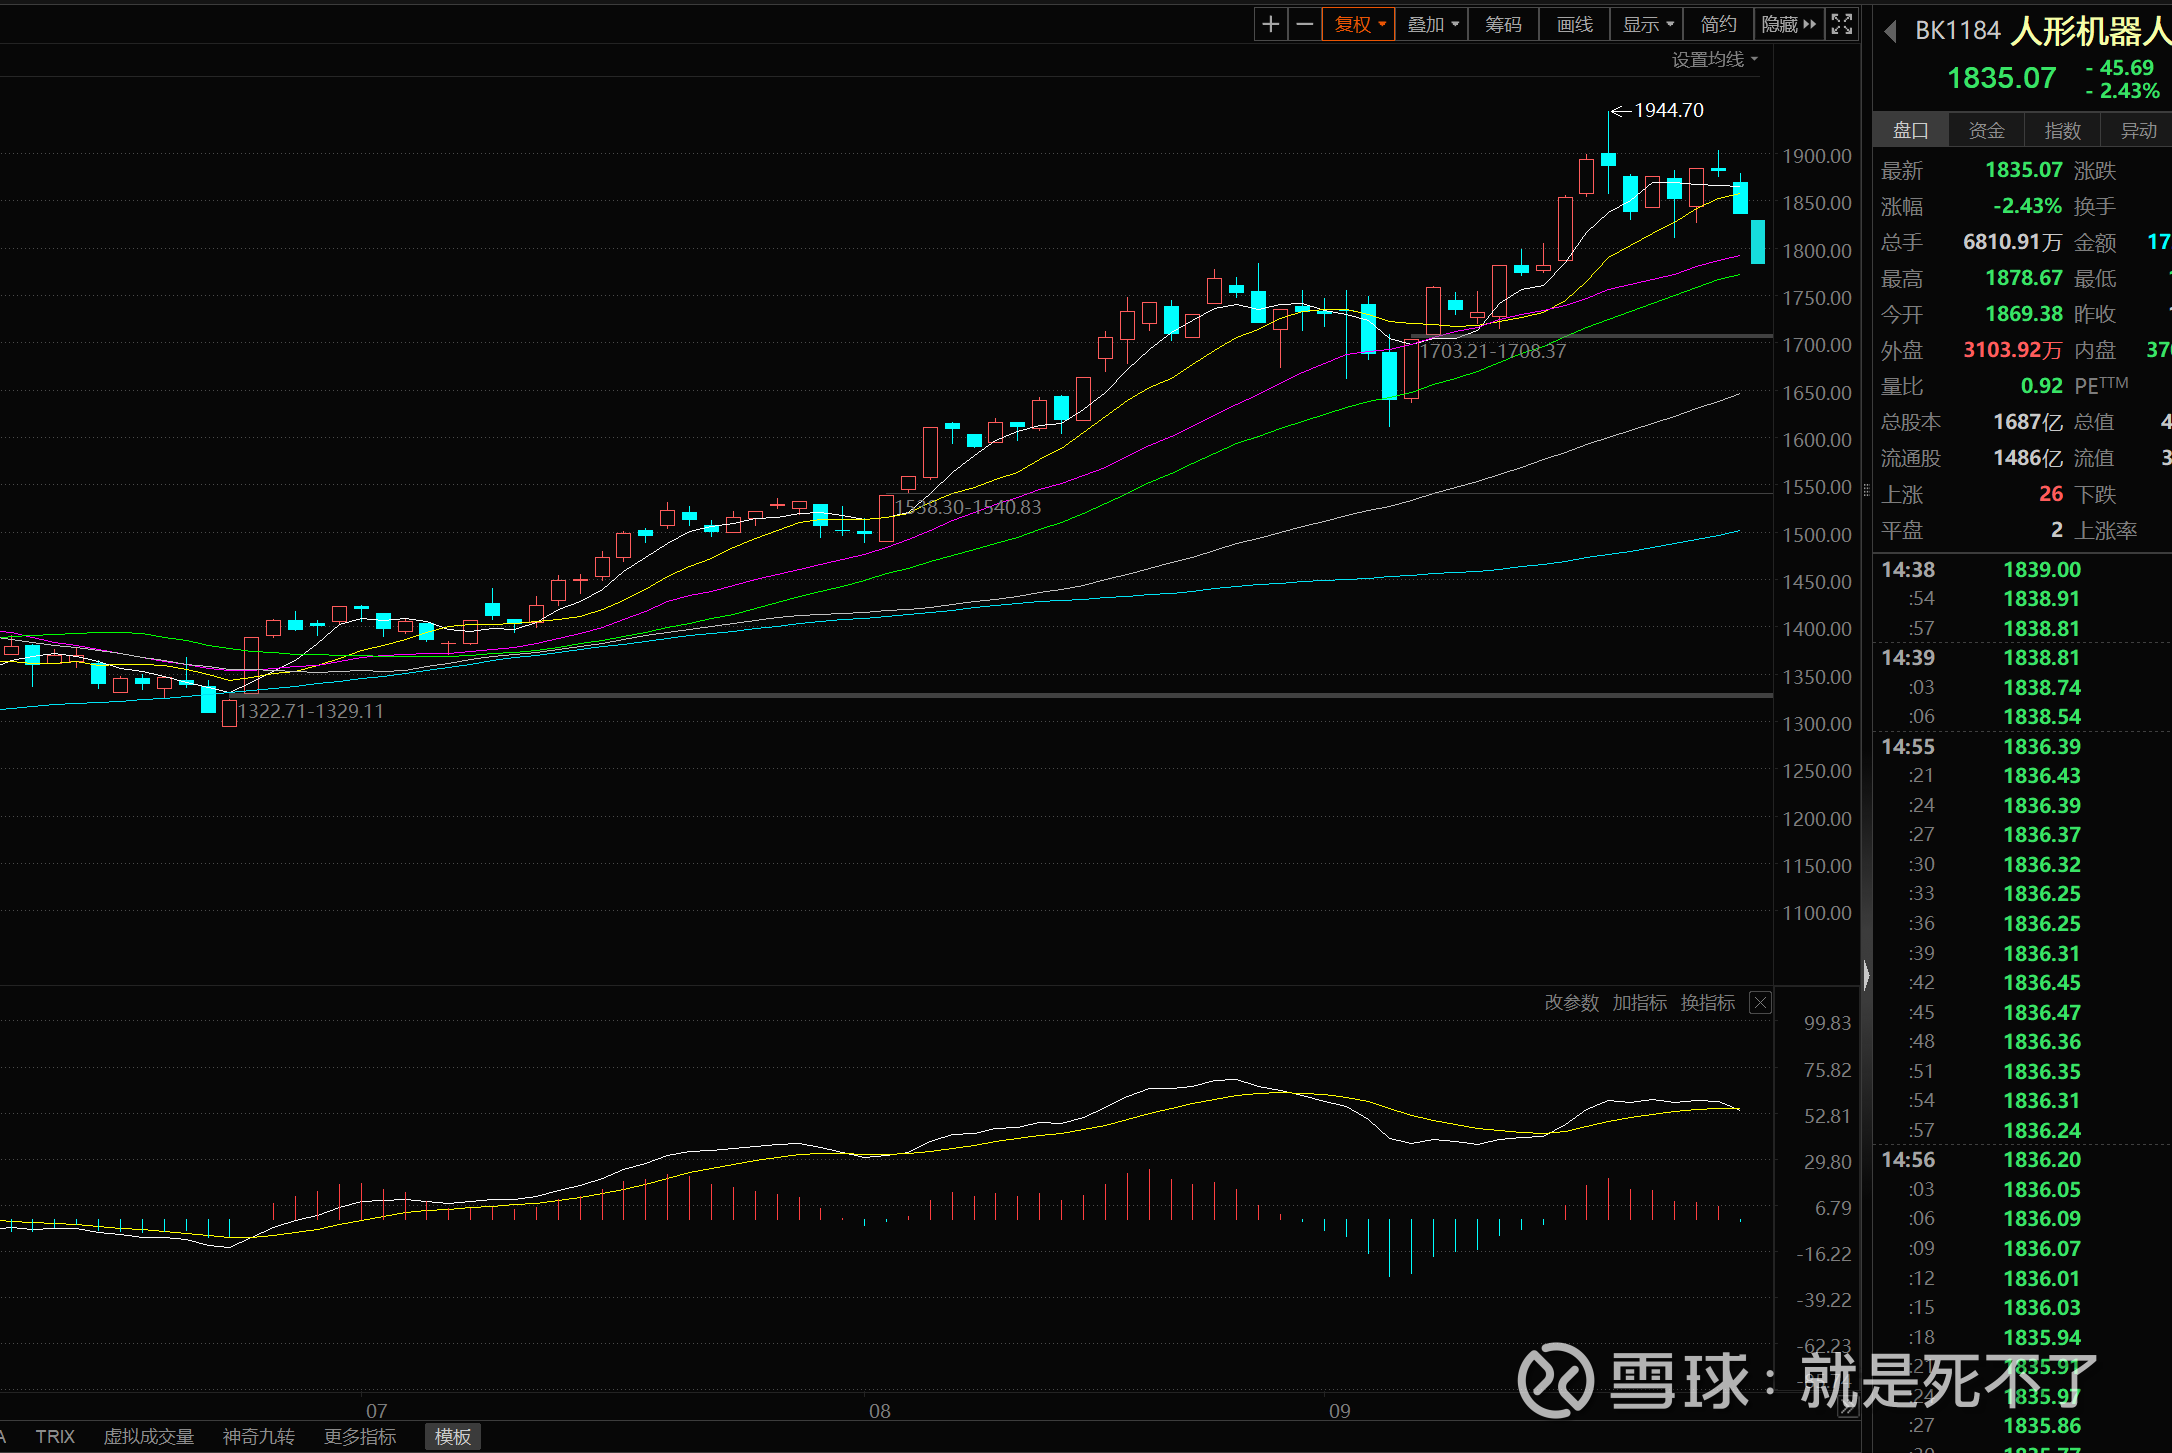Image resolution: width=2172 pixels, height=1453 pixels.
Task: Close the indicator sub-panel X icon
Action: point(1760,1003)
